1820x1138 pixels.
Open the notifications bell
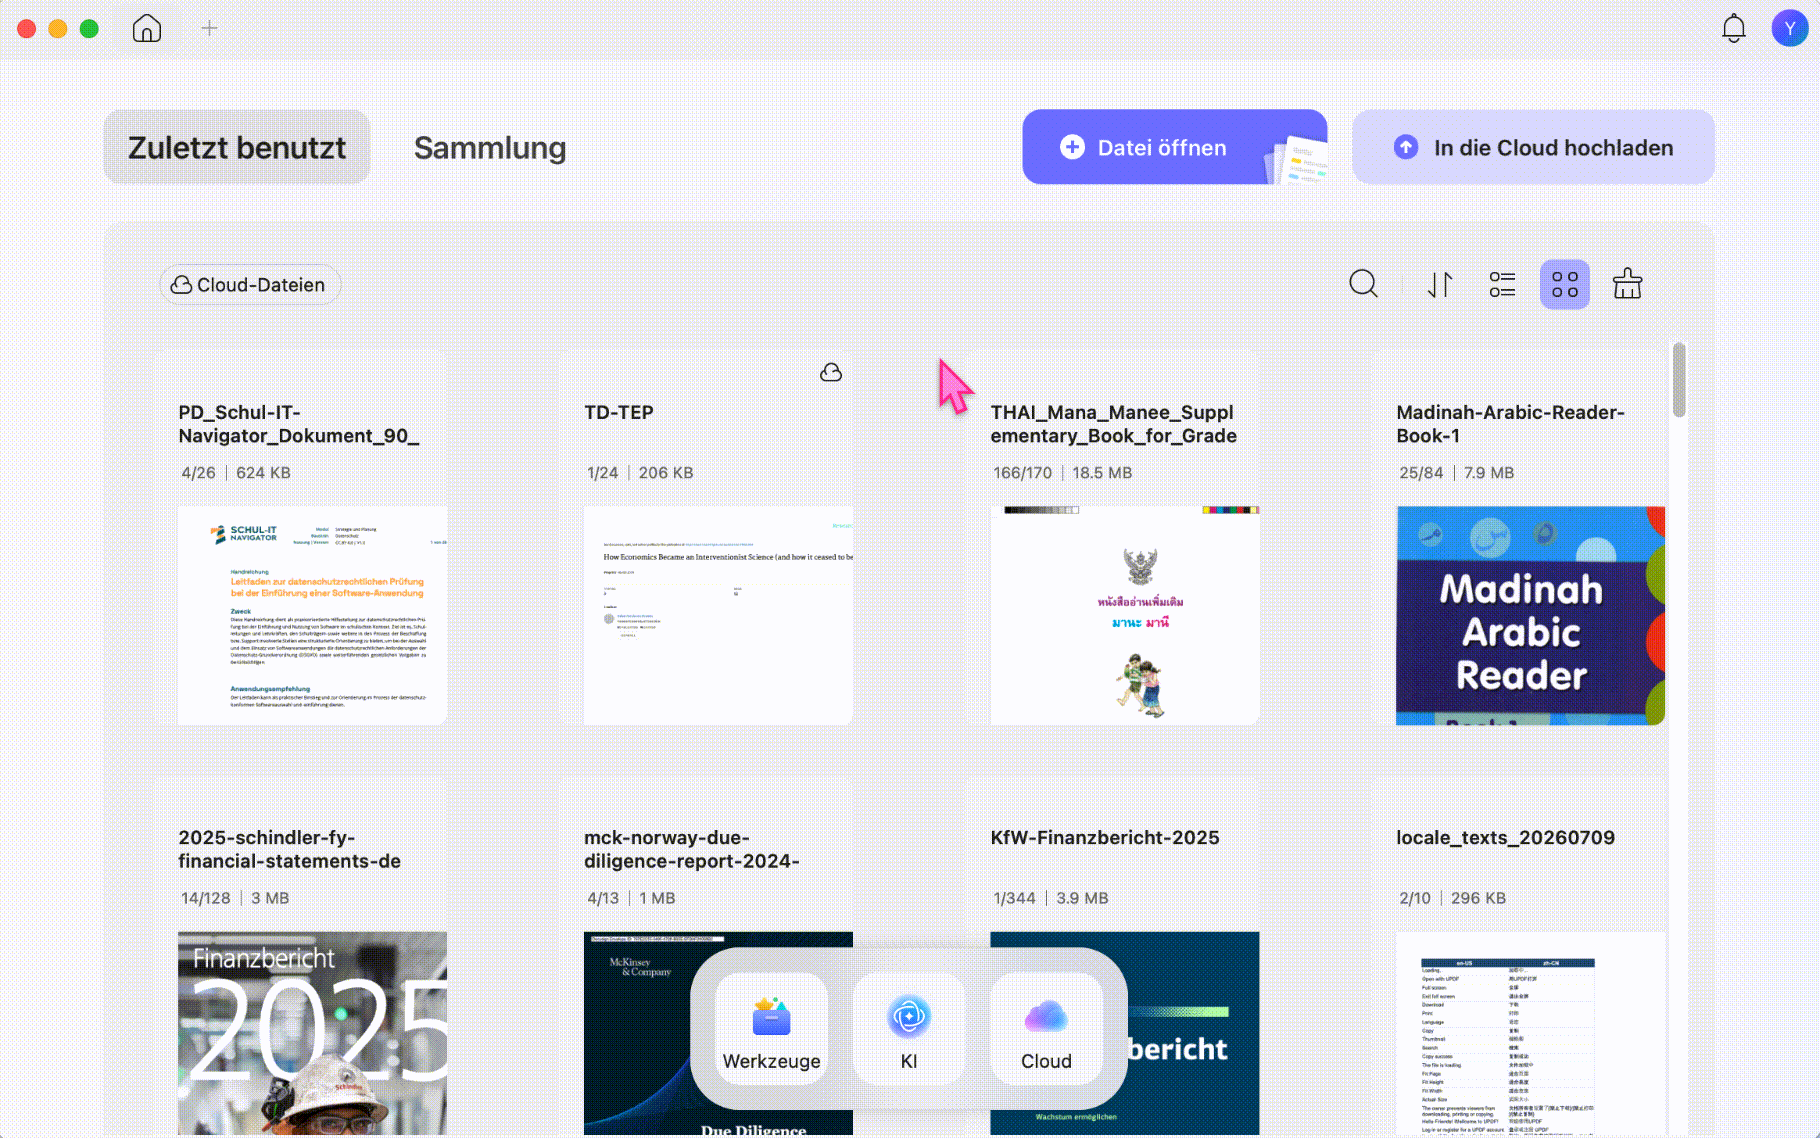tap(1733, 28)
